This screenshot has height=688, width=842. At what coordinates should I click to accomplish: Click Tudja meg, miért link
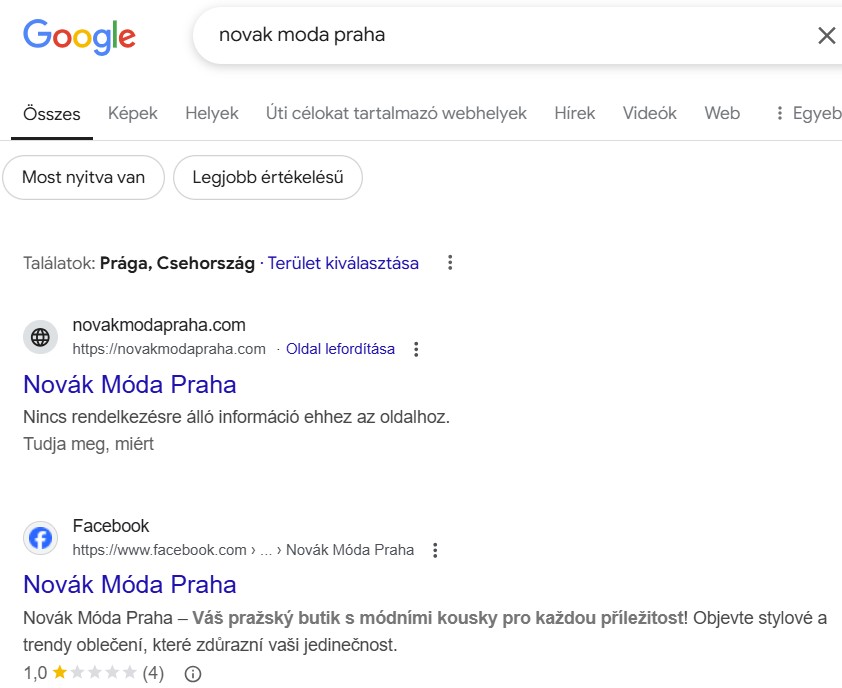(x=89, y=444)
